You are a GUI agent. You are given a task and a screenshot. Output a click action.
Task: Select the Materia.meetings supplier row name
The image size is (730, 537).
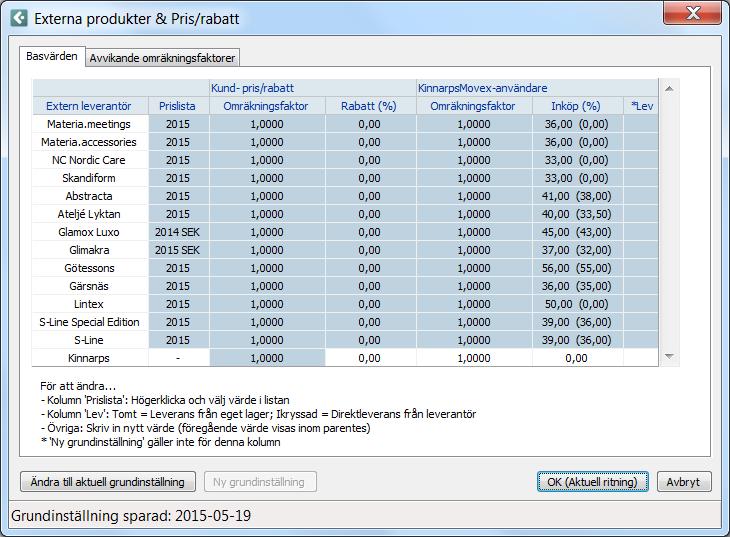tap(90, 124)
